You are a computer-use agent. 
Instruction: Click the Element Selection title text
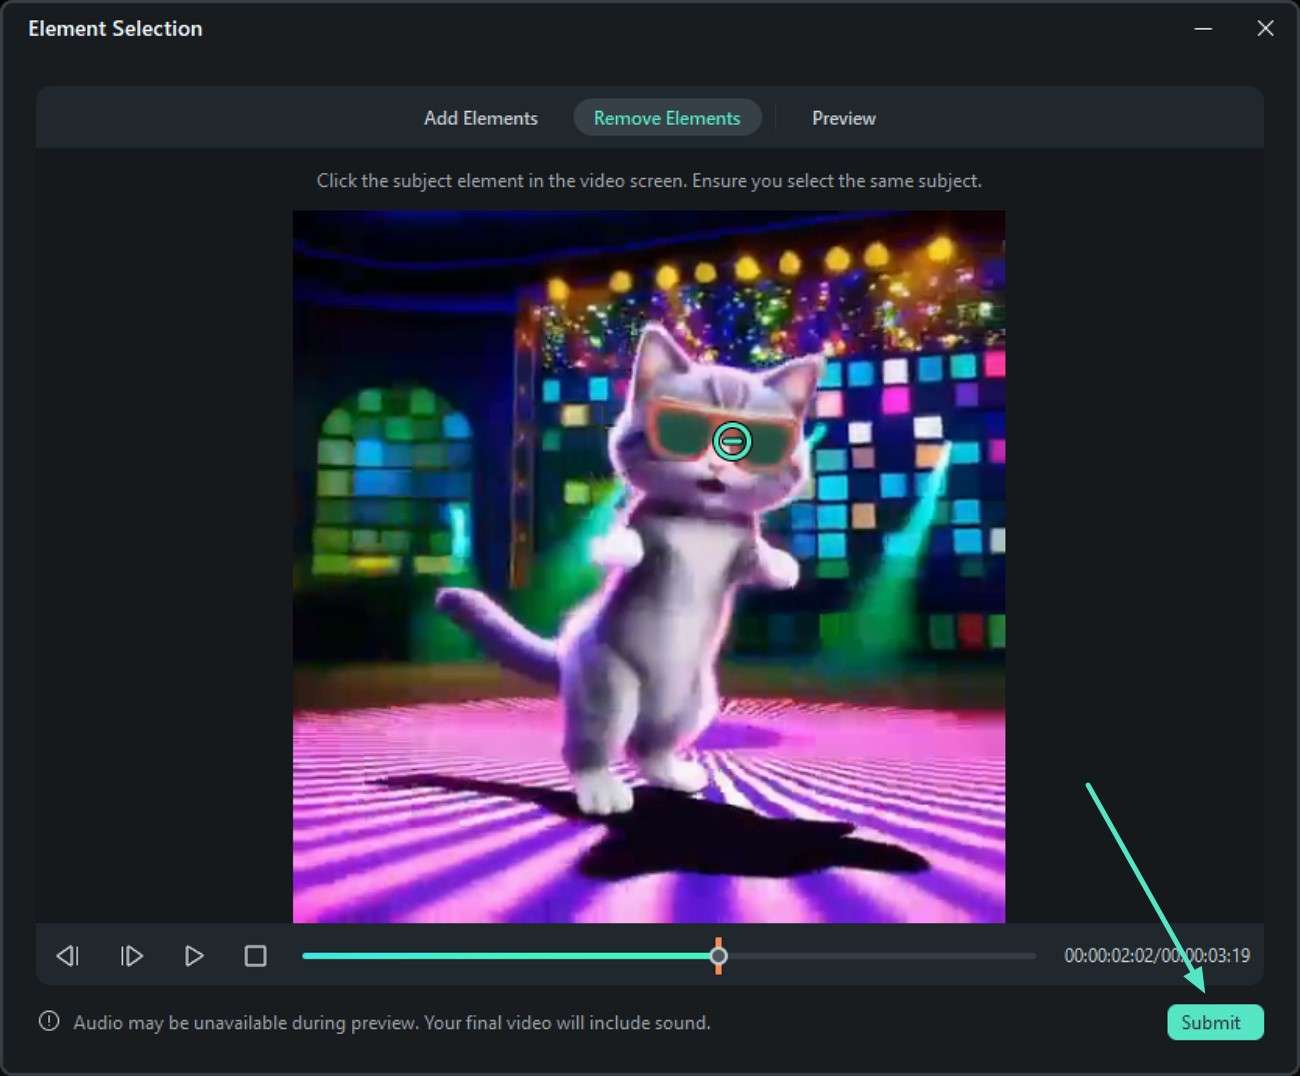coord(115,28)
